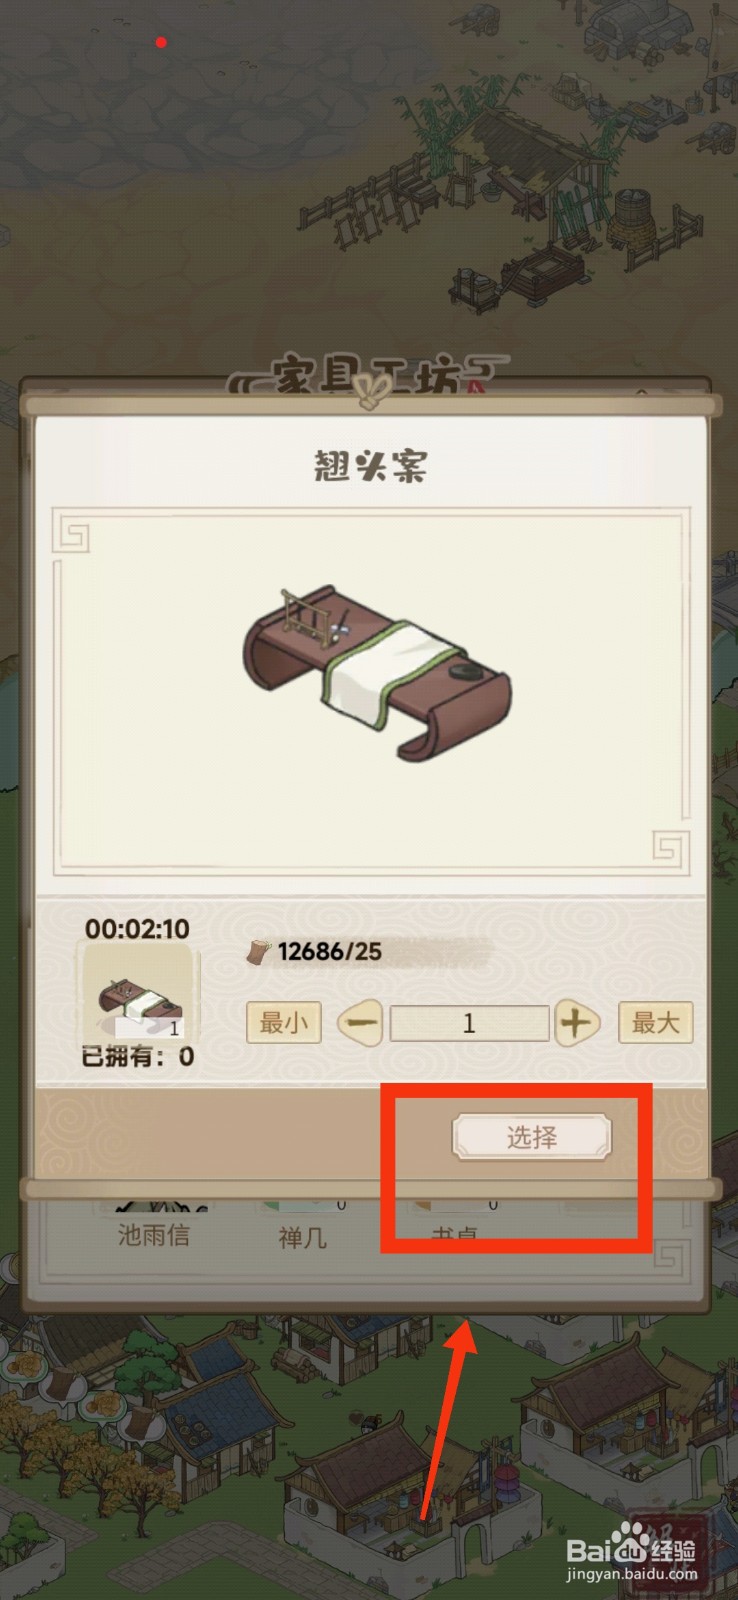Select the quantity field showing 1
The image size is (738, 1600).
(x=469, y=1023)
